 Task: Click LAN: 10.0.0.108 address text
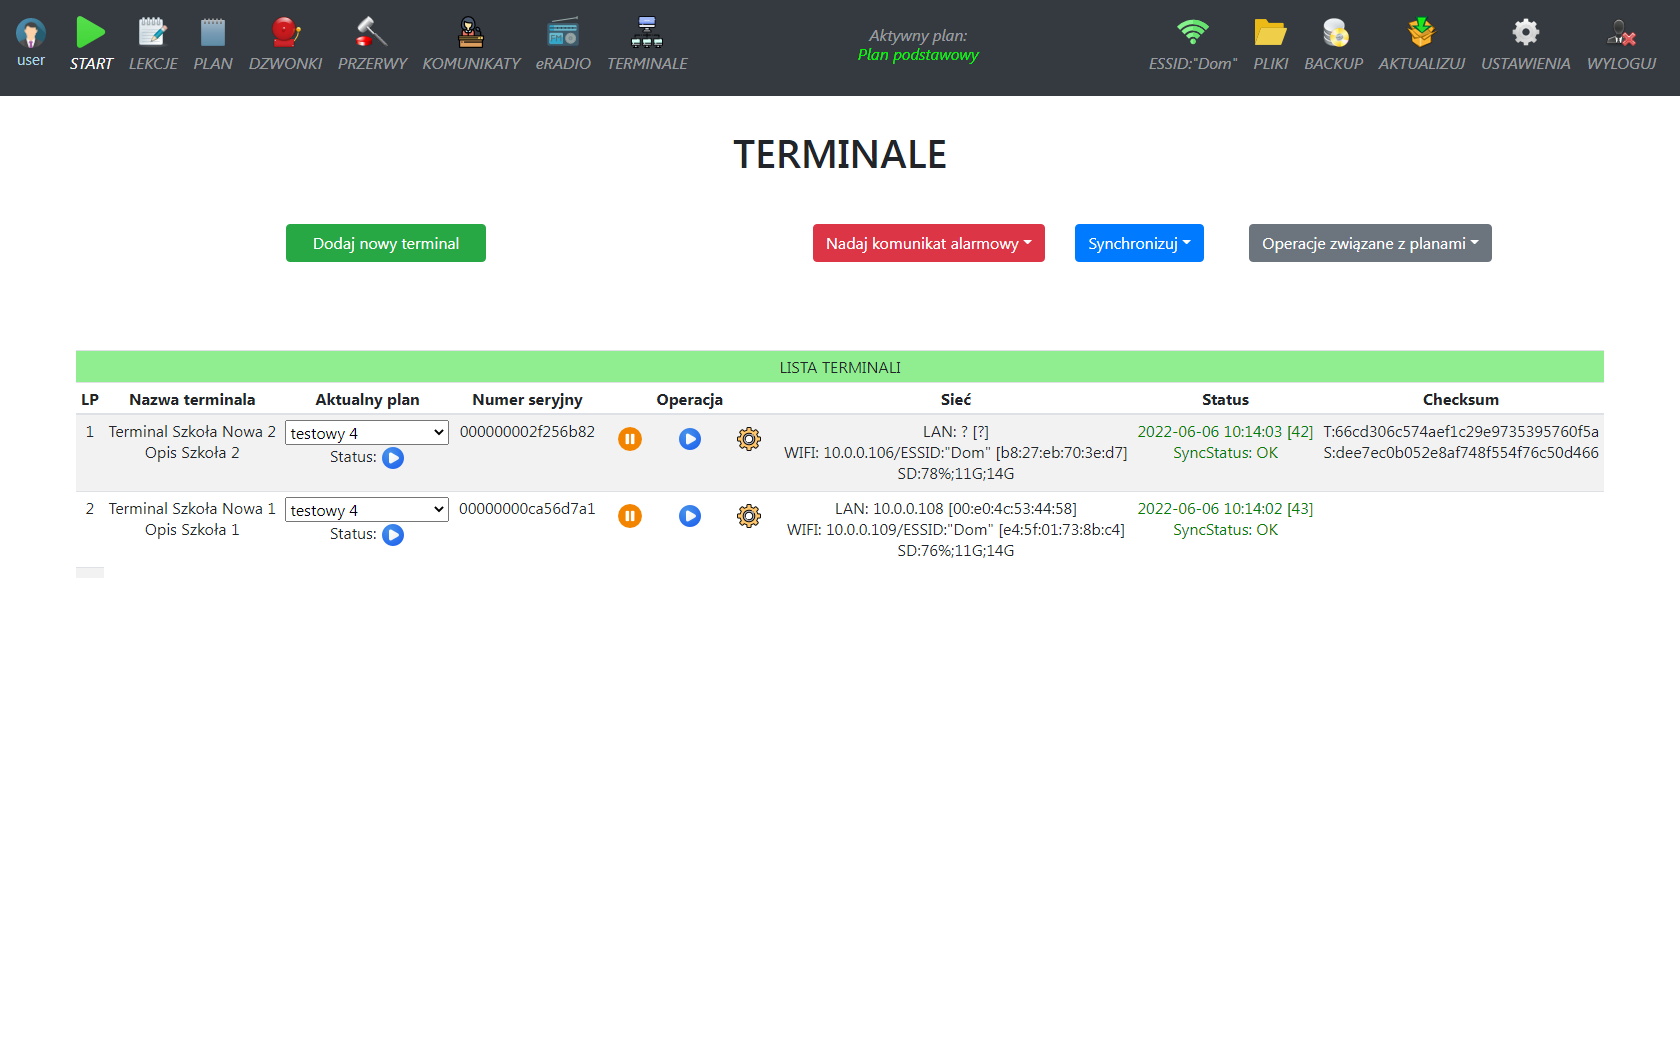click(956, 508)
